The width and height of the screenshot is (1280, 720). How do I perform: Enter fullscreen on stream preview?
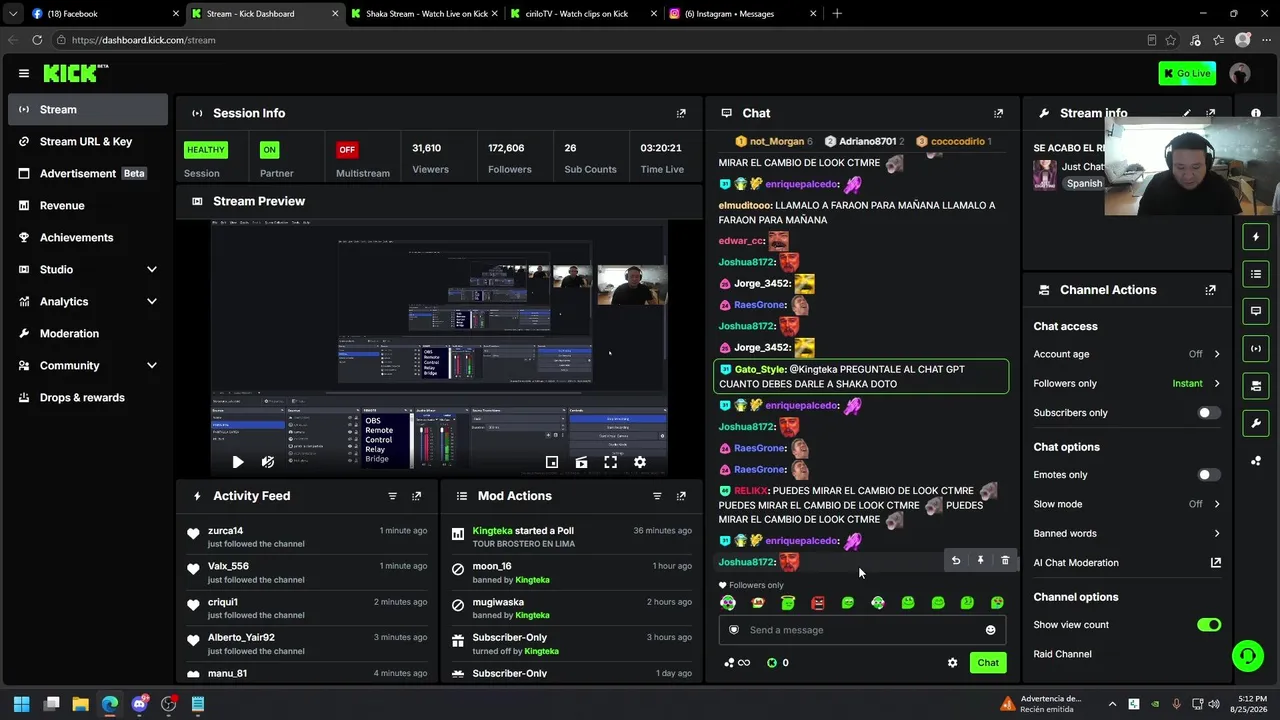pyautogui.click(x=610, y=462)
